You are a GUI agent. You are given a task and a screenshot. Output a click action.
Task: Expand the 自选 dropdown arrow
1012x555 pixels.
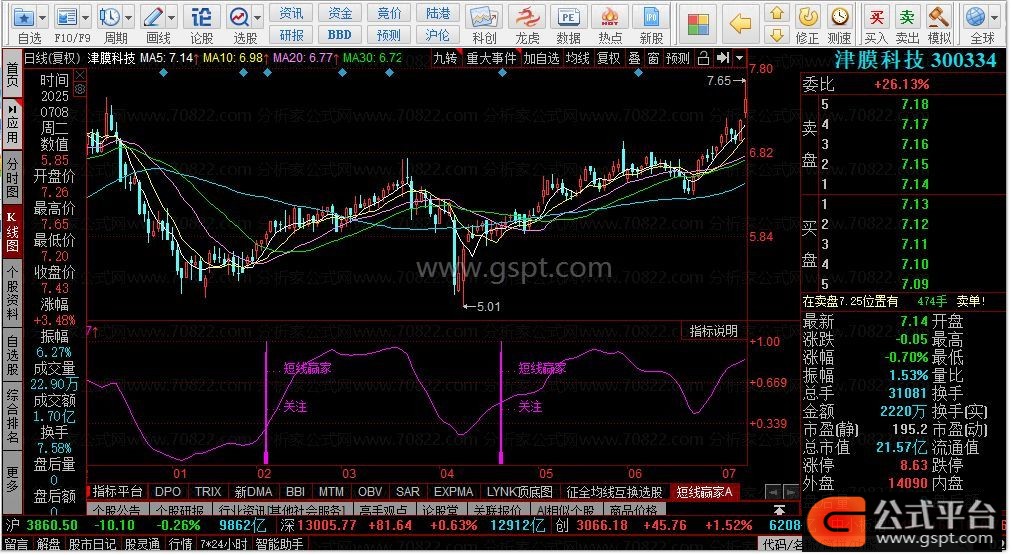point(43,17)
